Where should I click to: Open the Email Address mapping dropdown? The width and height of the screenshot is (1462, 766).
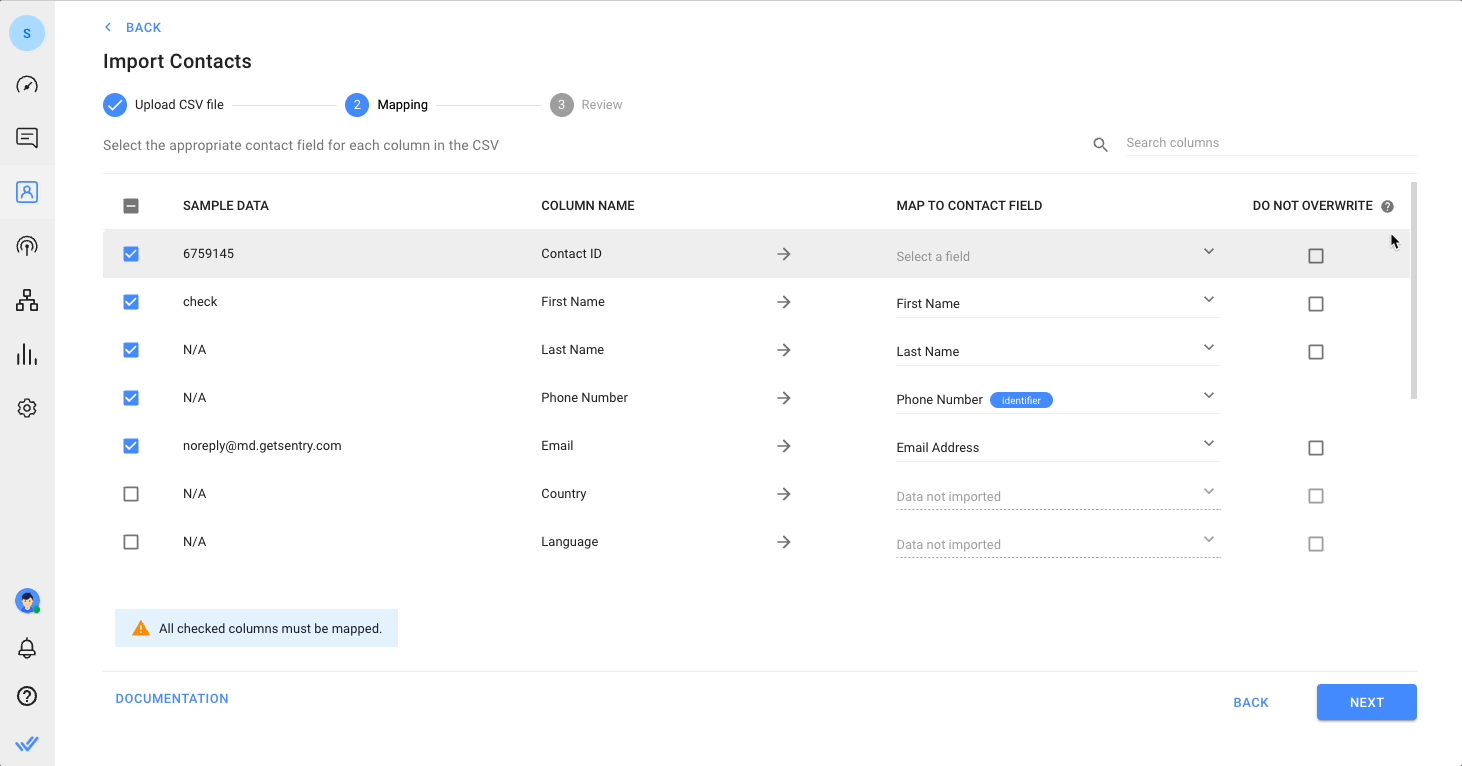coord(1056,447)
